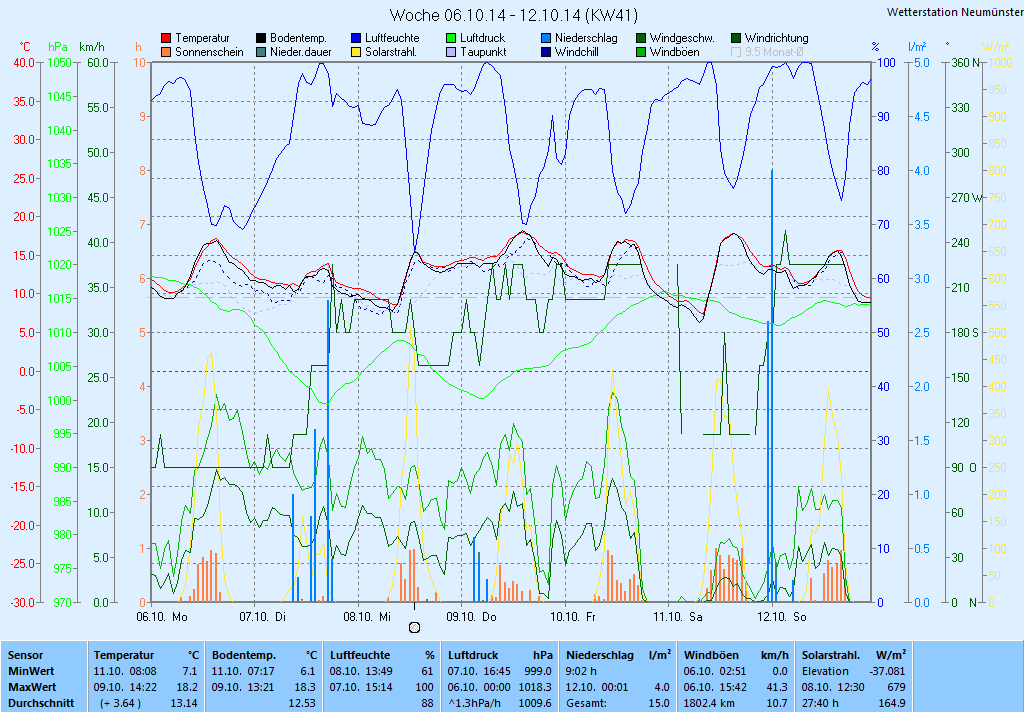Click the dark blue Windchill legend swatch

[546, 52]
